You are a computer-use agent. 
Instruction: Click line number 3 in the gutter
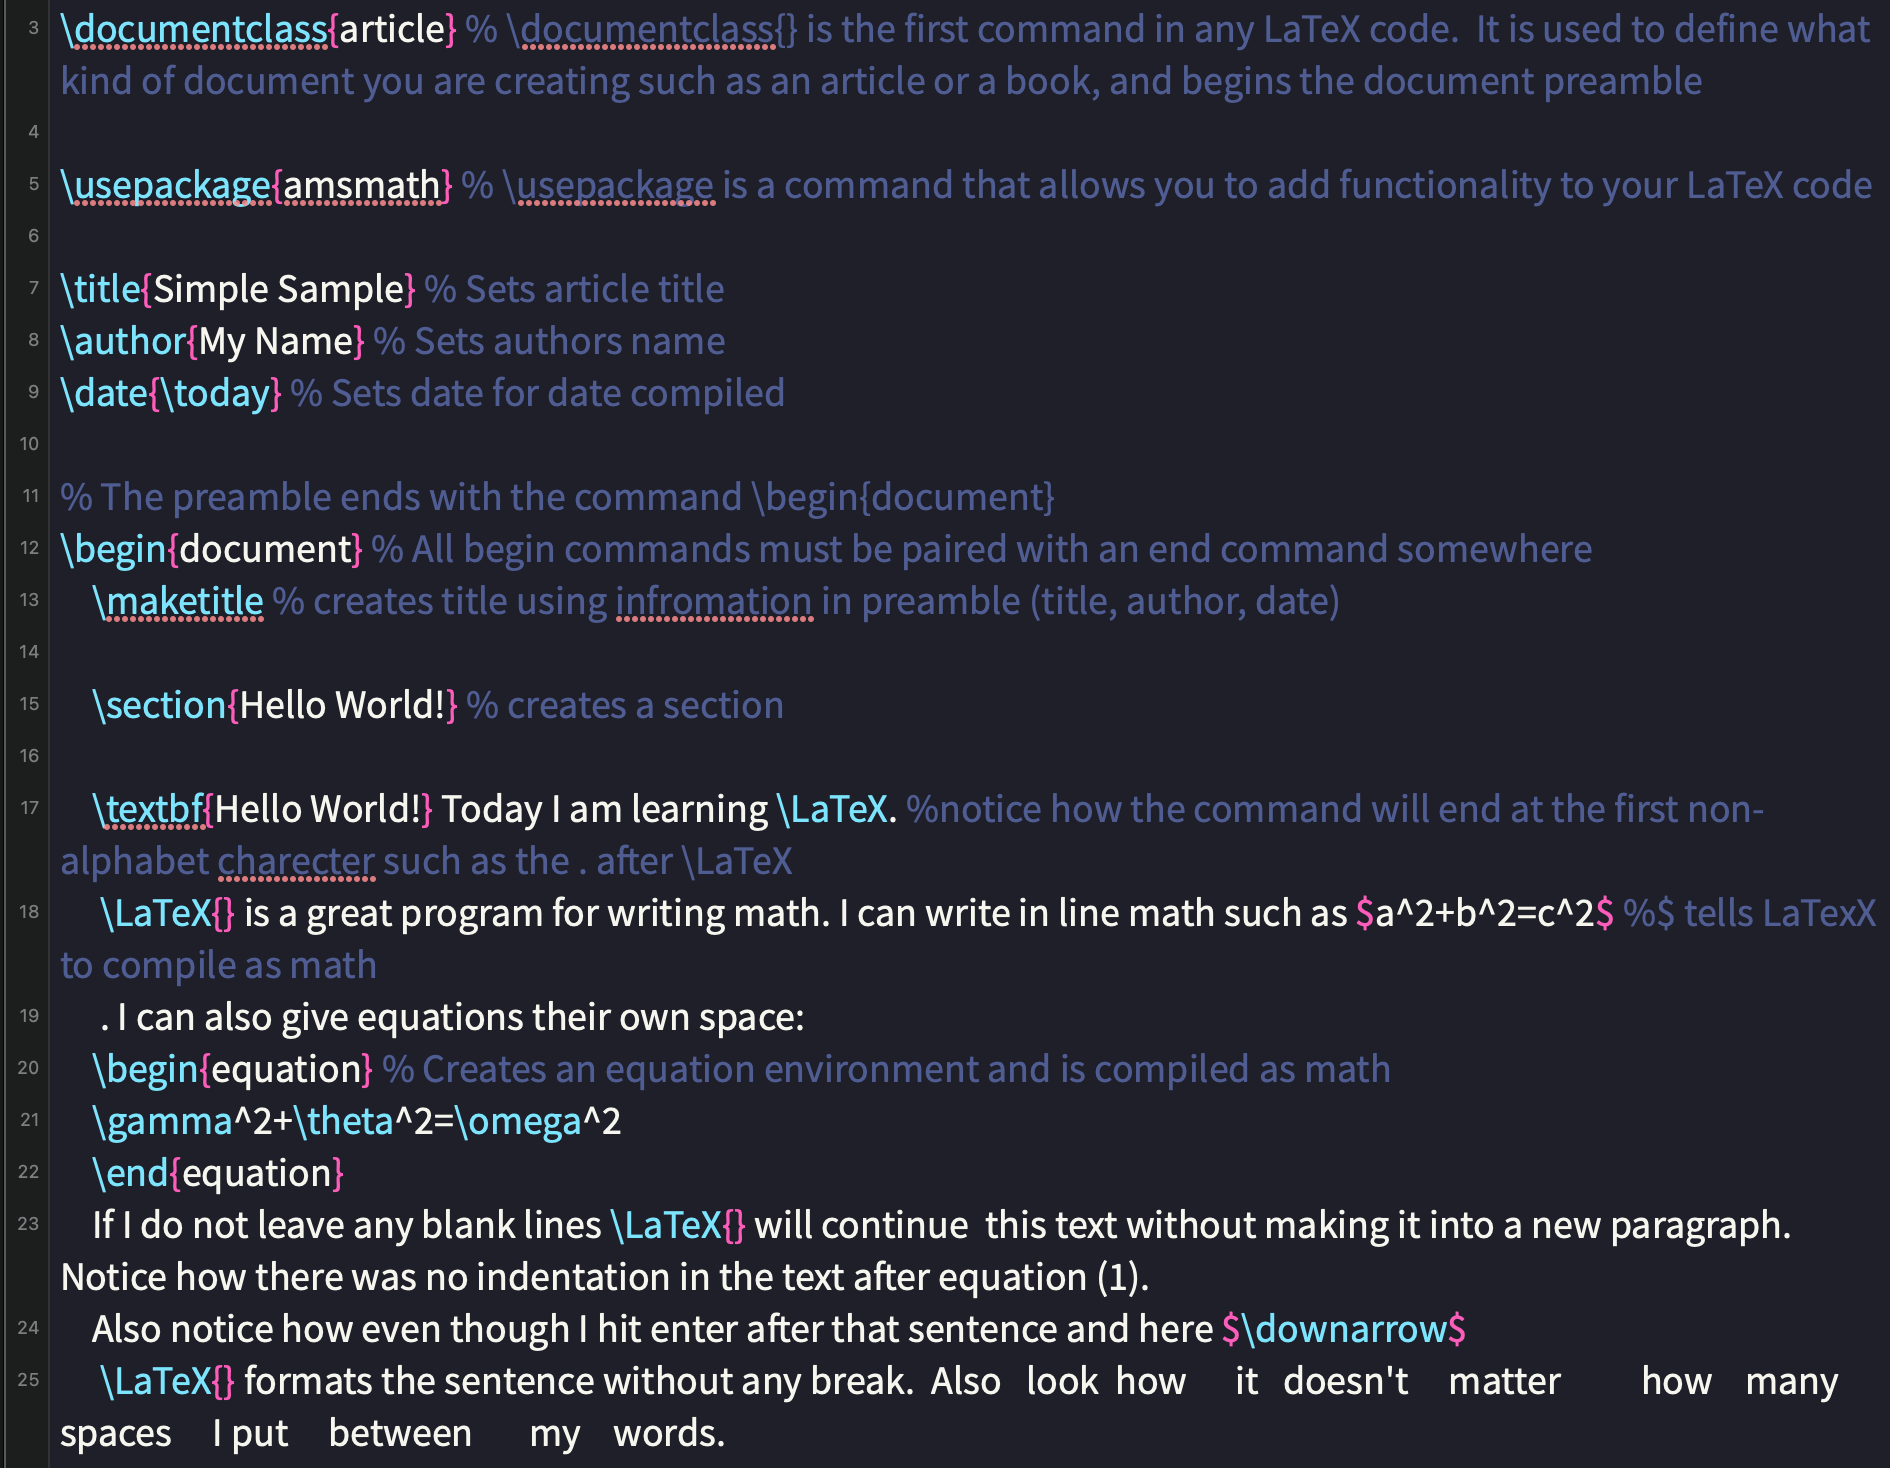(x=33, y=28)
